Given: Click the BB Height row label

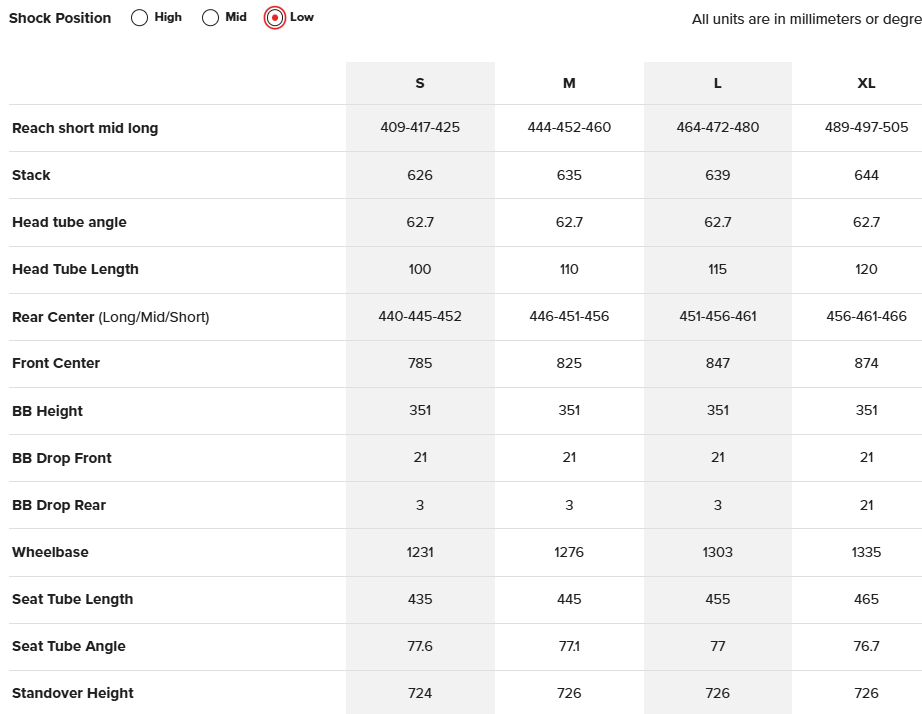Looking at the screenshot, I should coord(47,411).
